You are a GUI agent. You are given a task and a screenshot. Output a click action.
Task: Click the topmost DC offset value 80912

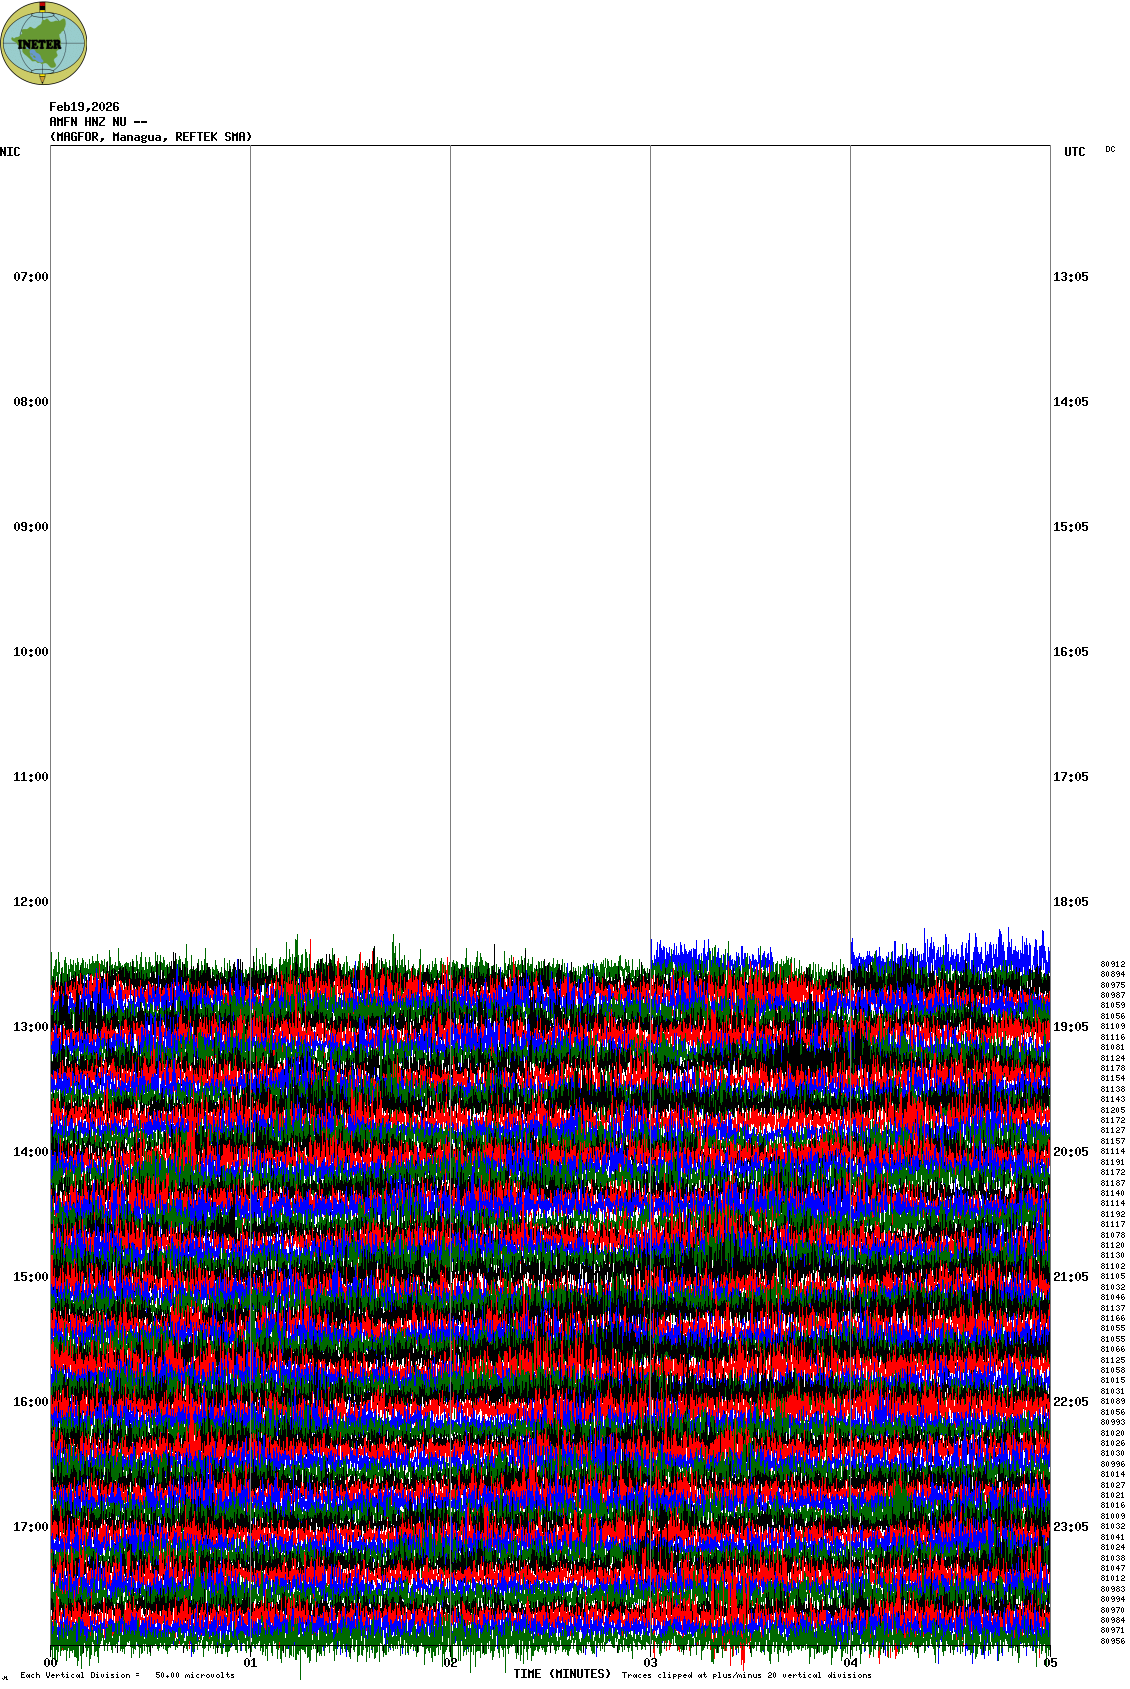tap(1112, 964)
